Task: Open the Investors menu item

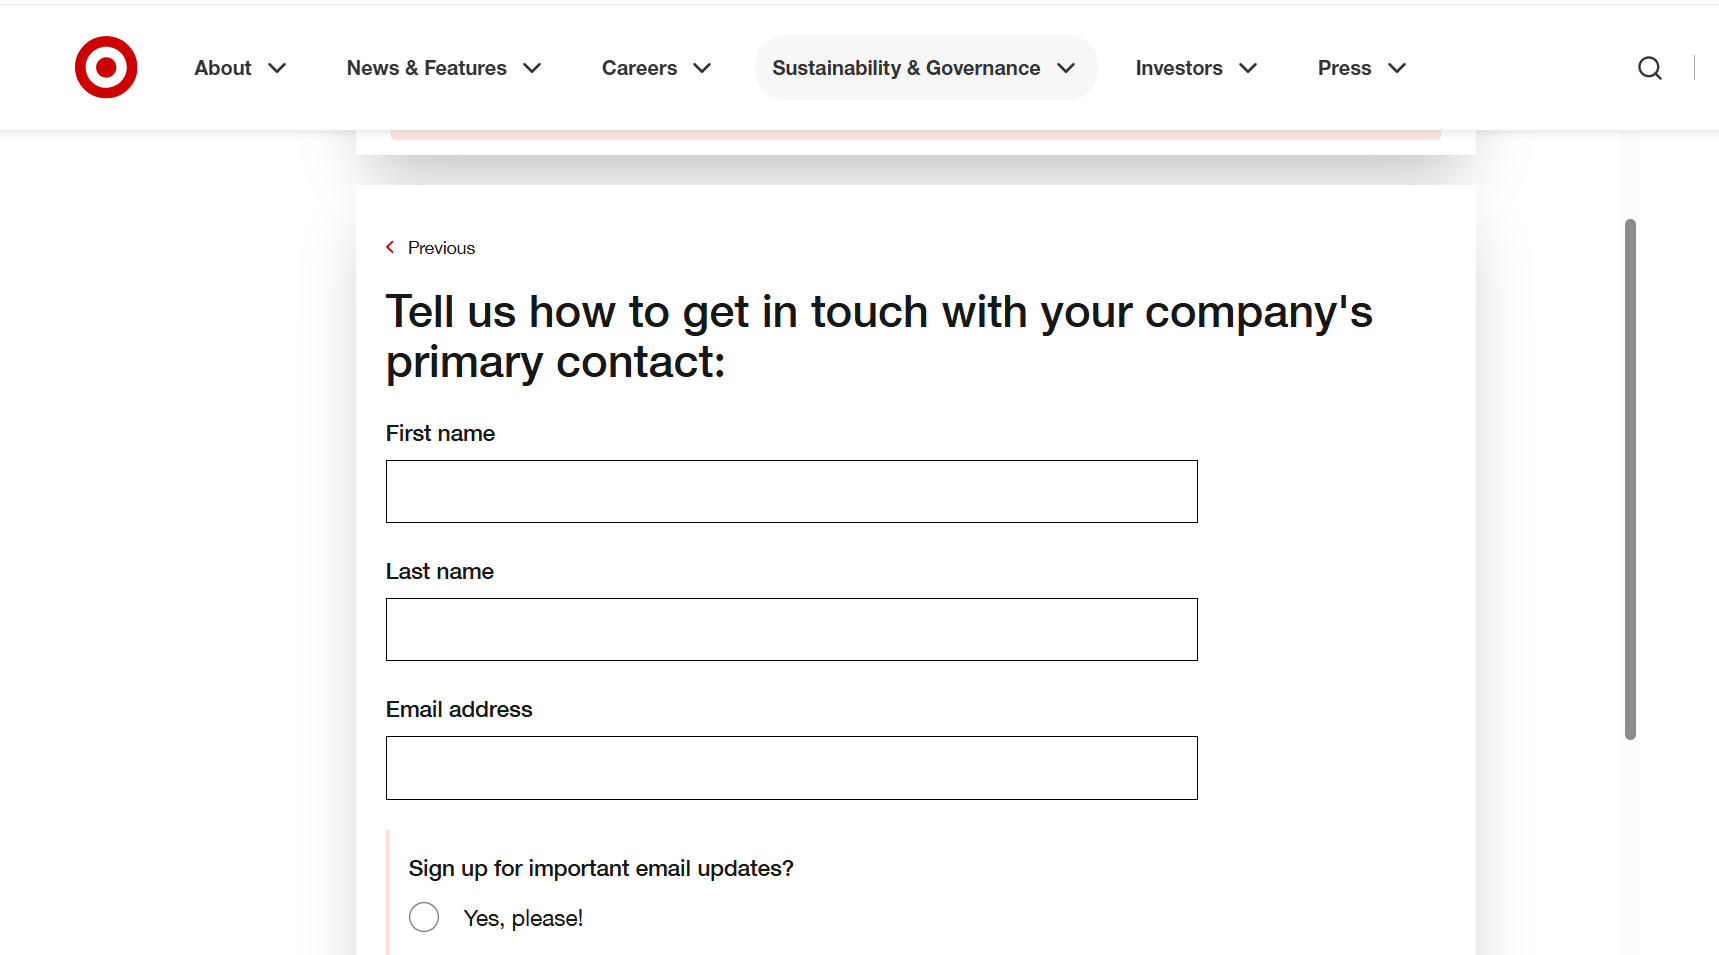Action: (1179, 68)
